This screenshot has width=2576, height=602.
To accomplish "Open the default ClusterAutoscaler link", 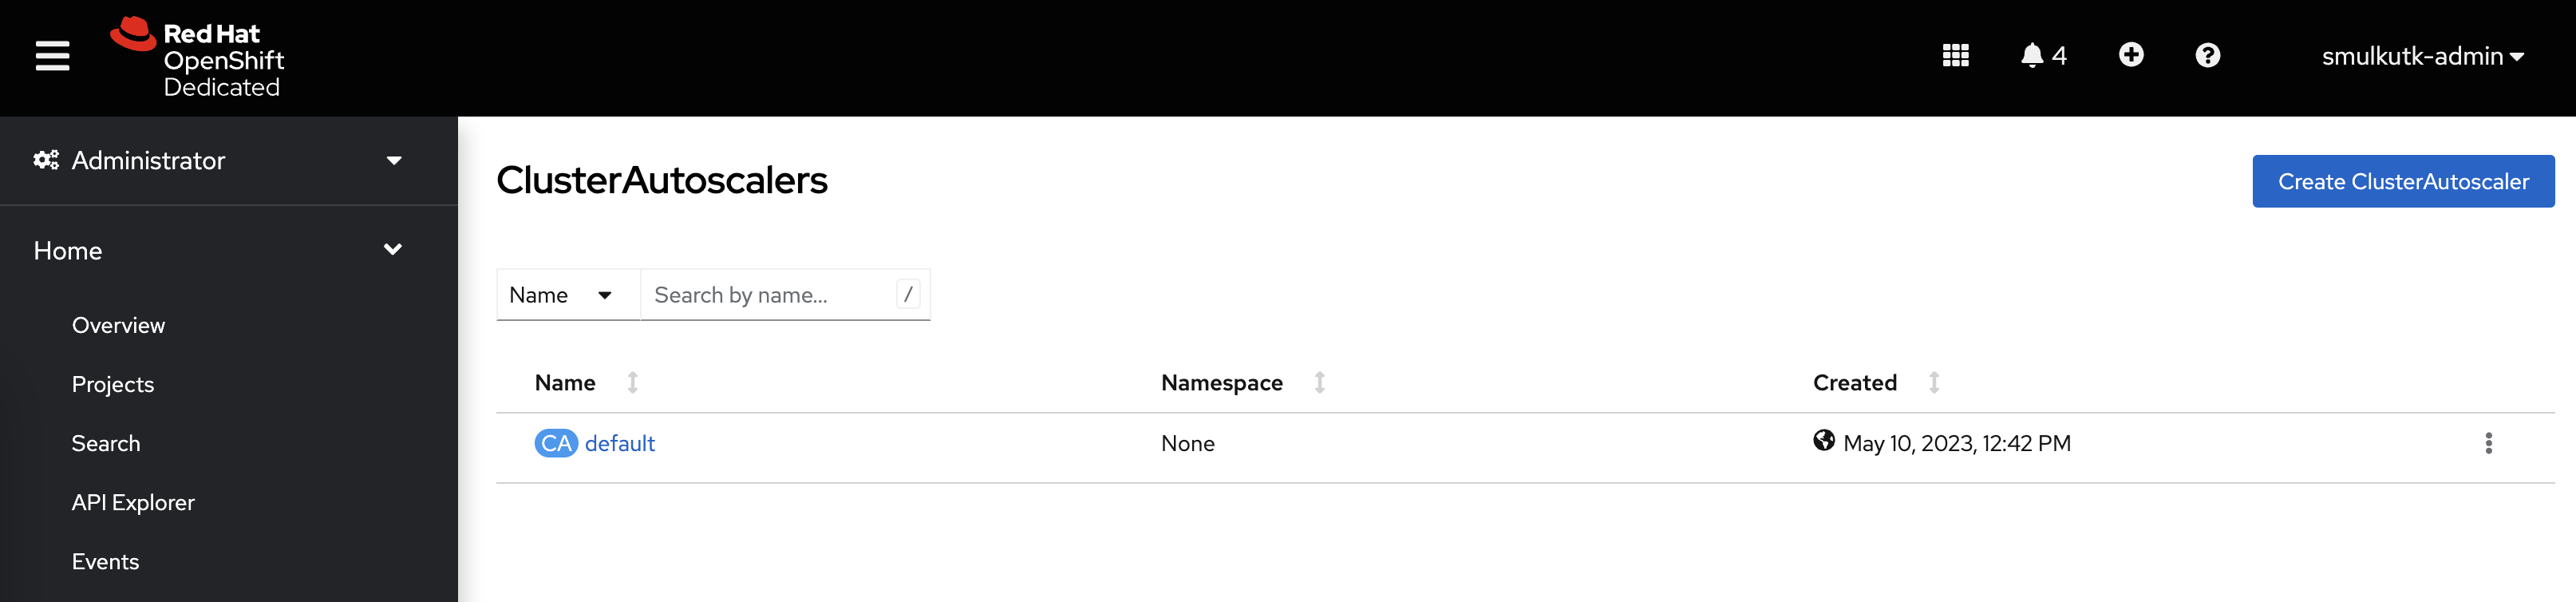I will point(619,443).
